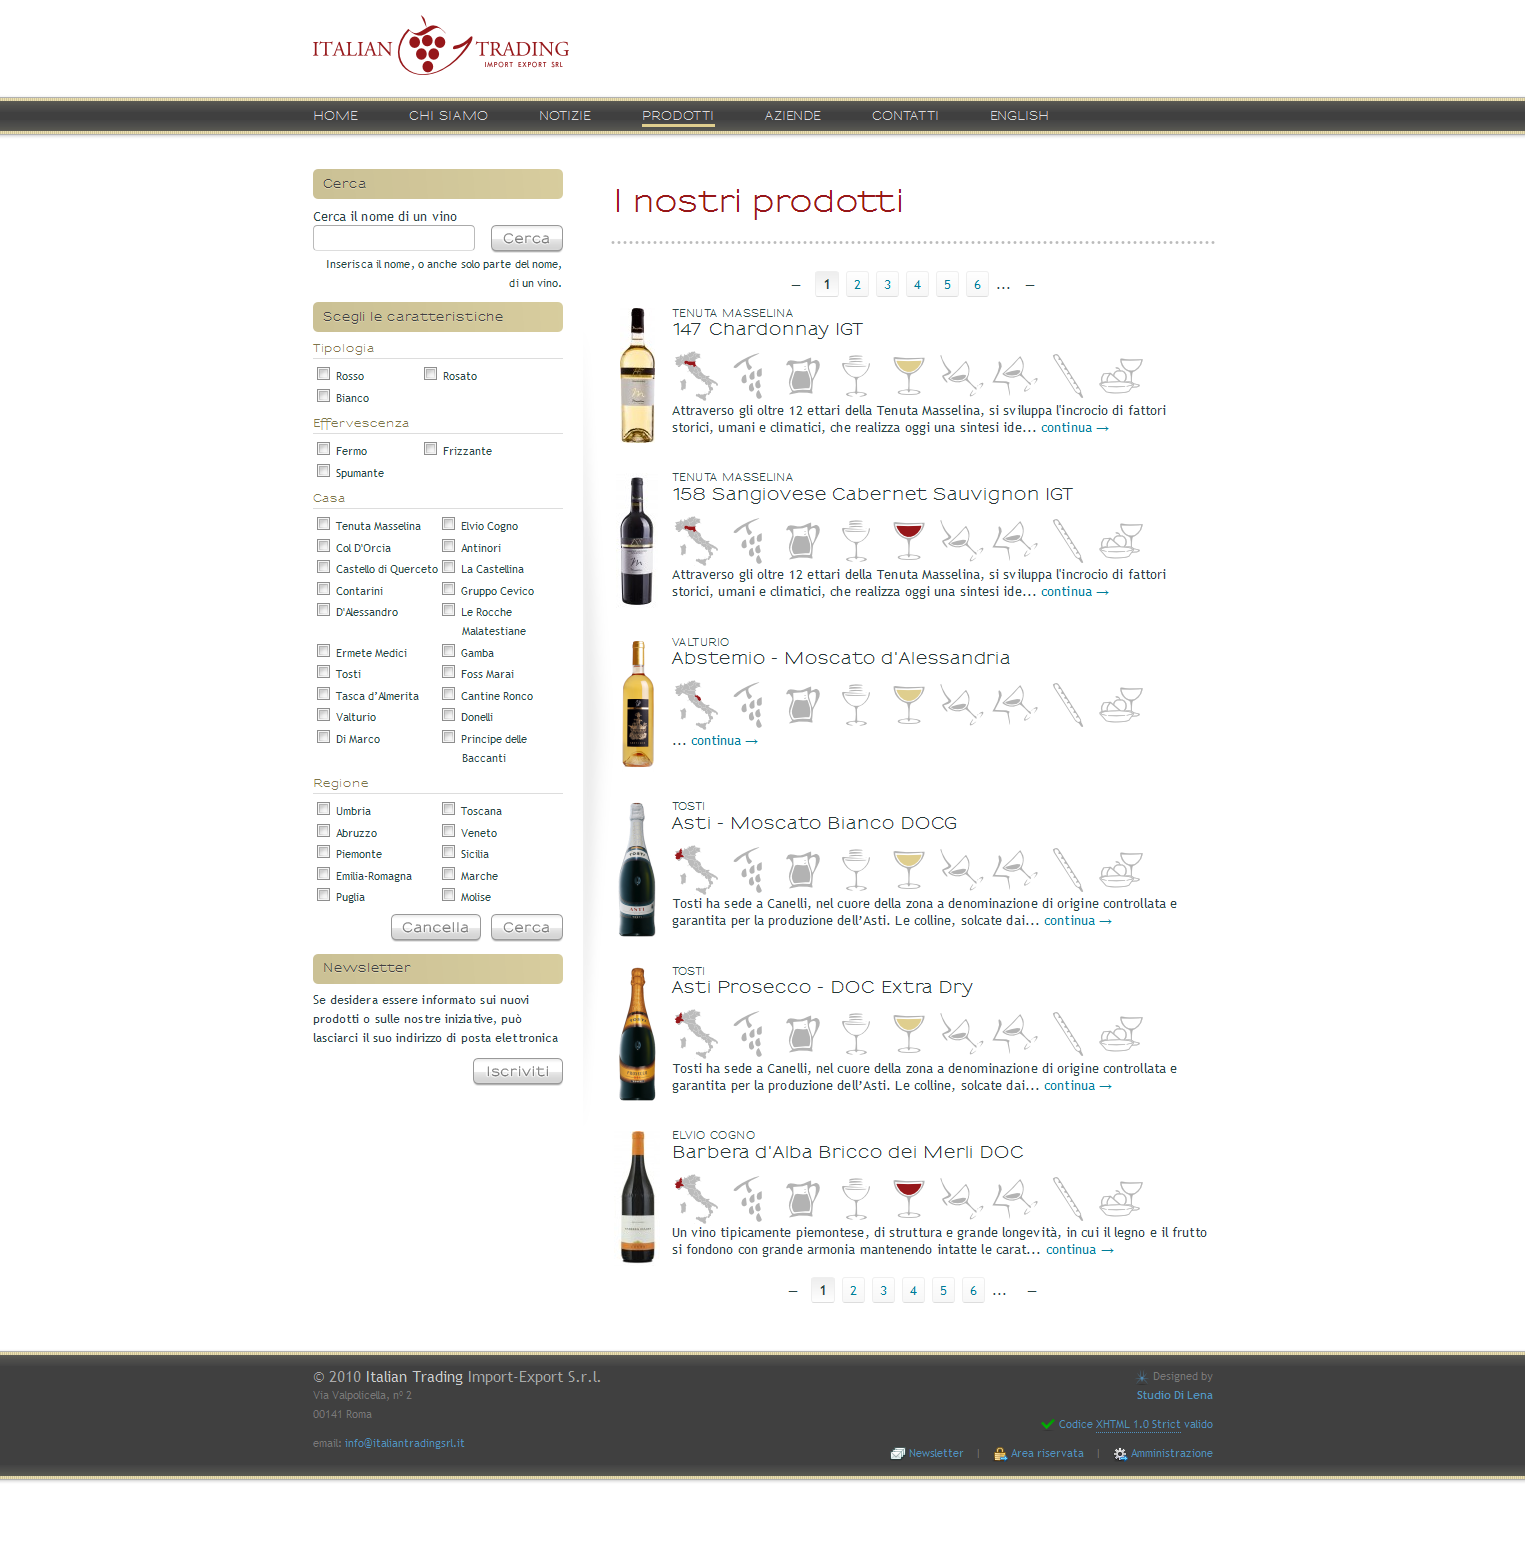Open the Barbera d'Alba Bricco dei Merli DOC title
Screen dimensions: 1525x1544
(x=848, y=1152)
